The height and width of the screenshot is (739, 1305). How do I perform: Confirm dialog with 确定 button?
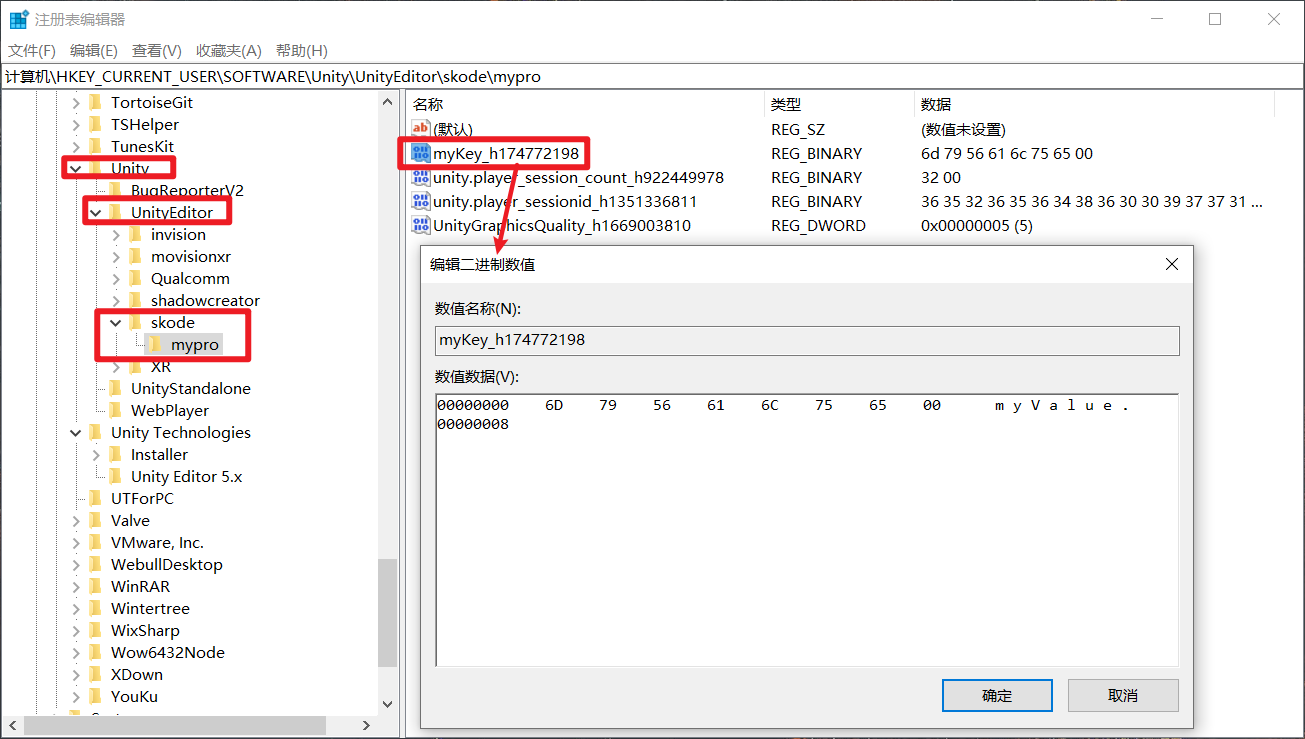coord(997,696)
